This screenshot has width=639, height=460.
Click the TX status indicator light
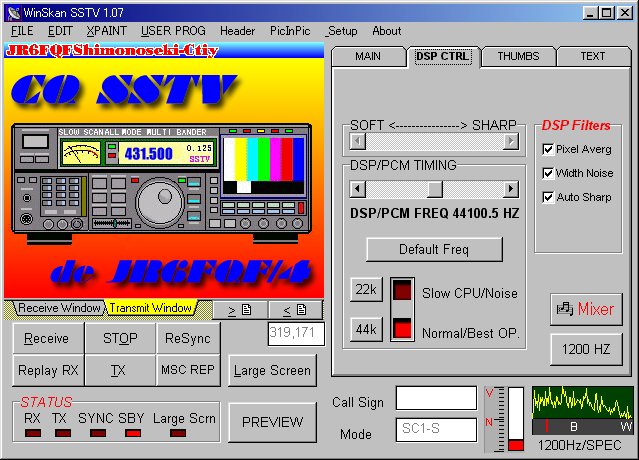click(x=63, y=433)
